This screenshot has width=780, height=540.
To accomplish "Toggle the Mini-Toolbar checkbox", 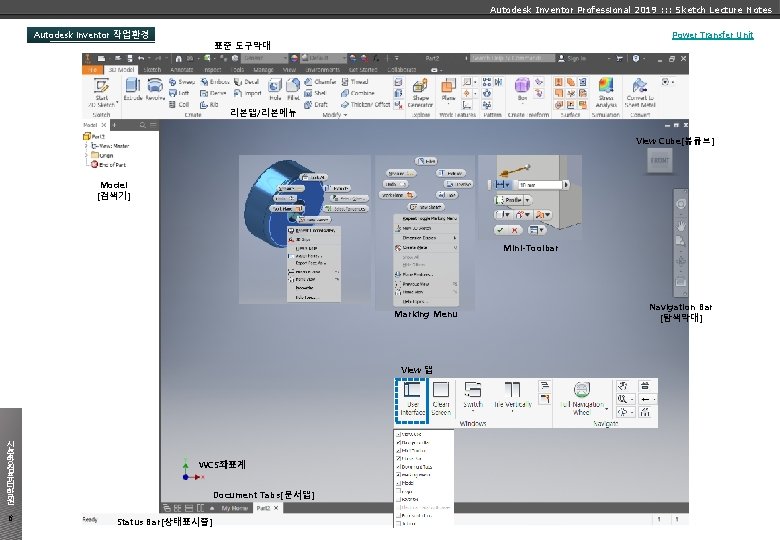I will 398,450.
